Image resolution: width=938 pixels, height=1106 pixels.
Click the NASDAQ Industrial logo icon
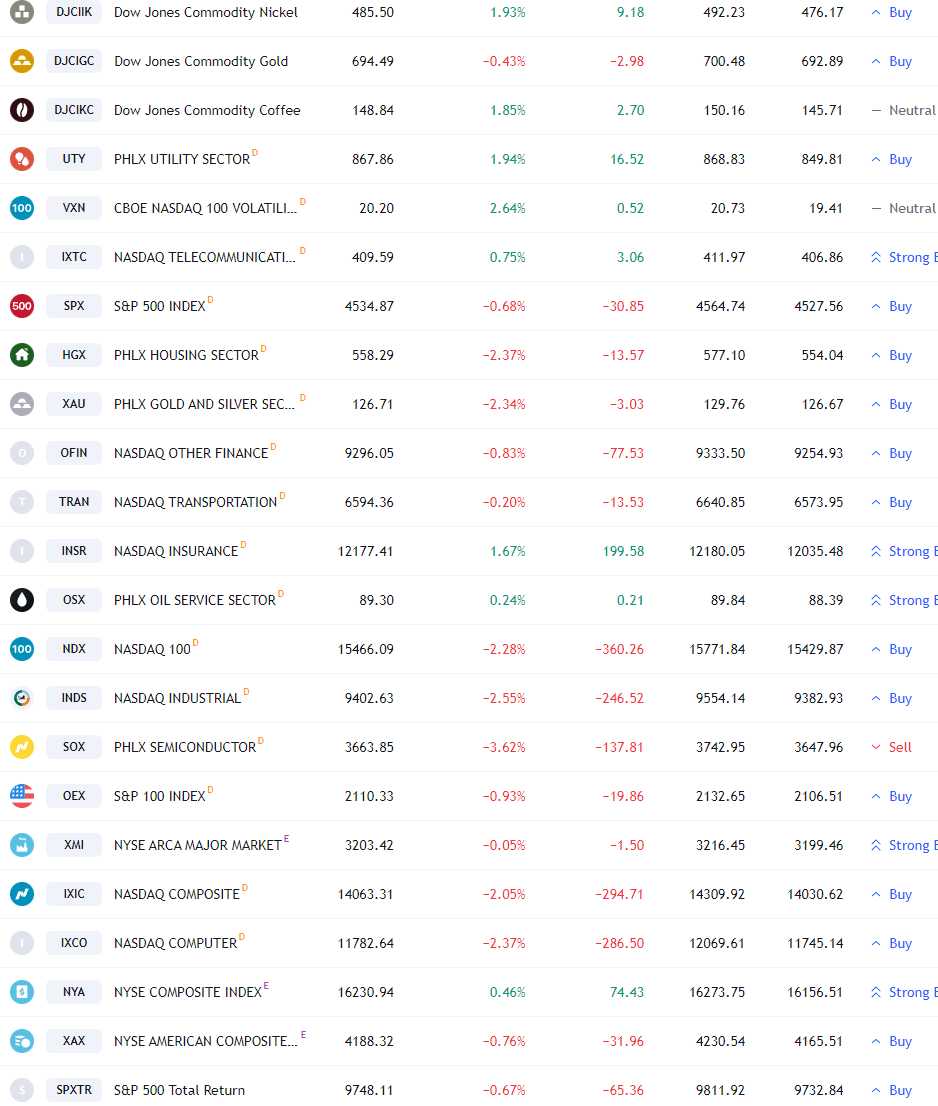(22, 698)
